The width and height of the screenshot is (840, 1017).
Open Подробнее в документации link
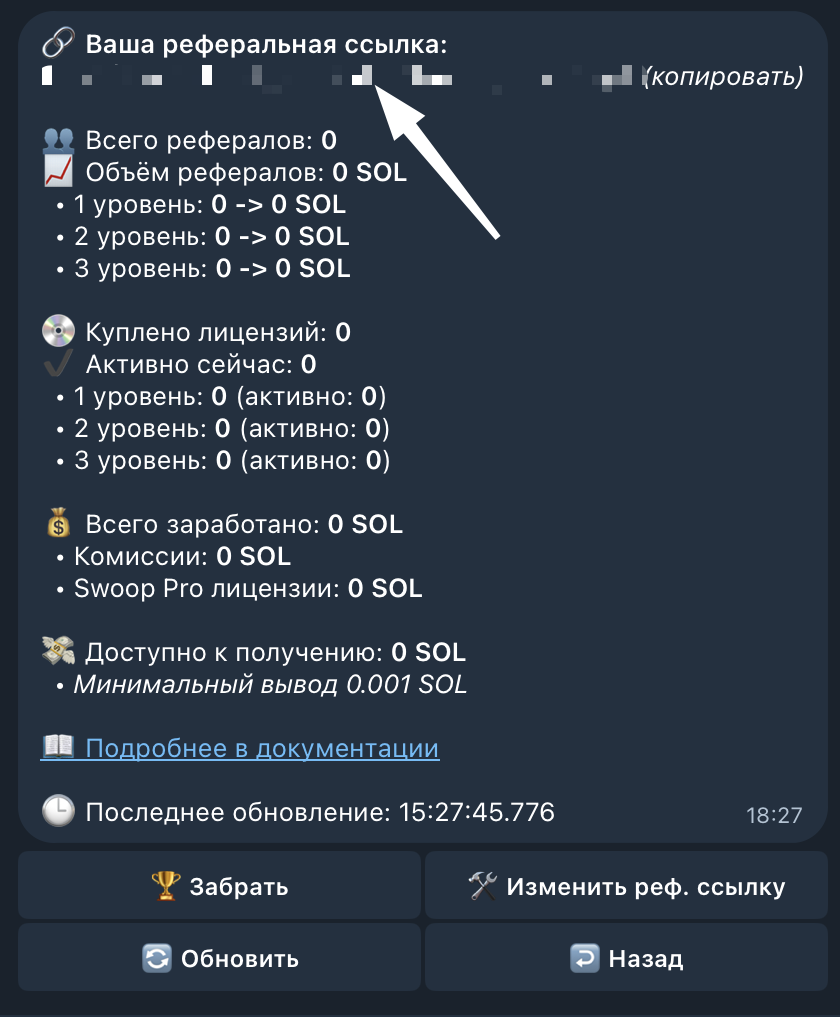click(x=262, y=748)
